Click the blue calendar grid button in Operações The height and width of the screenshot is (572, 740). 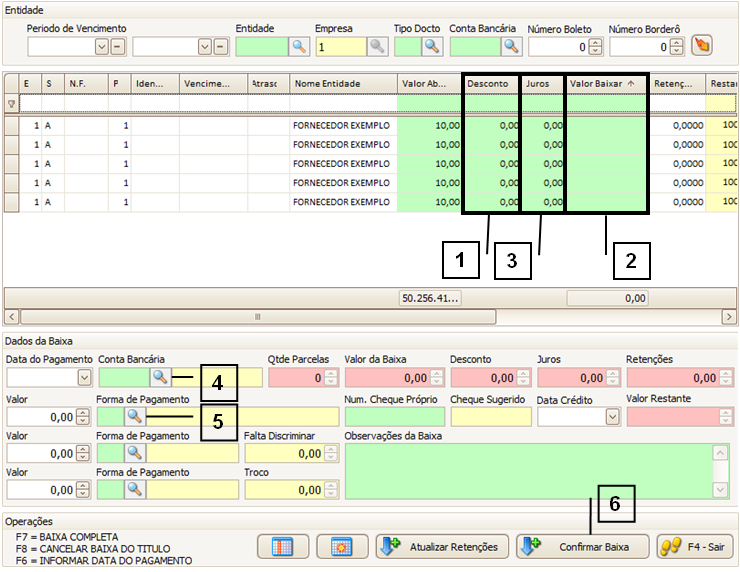282,546
